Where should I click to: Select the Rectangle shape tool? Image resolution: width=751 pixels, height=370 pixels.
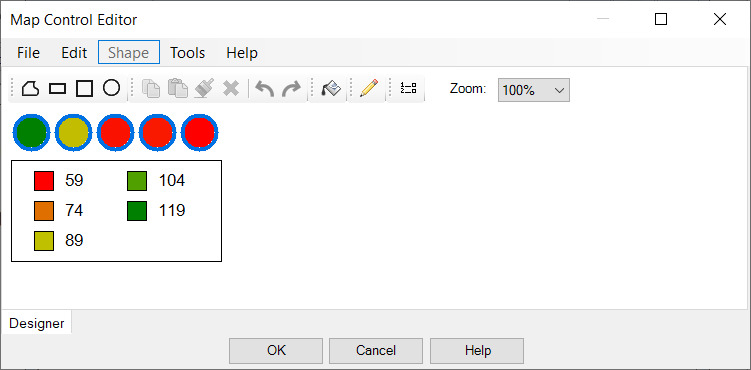57,89
